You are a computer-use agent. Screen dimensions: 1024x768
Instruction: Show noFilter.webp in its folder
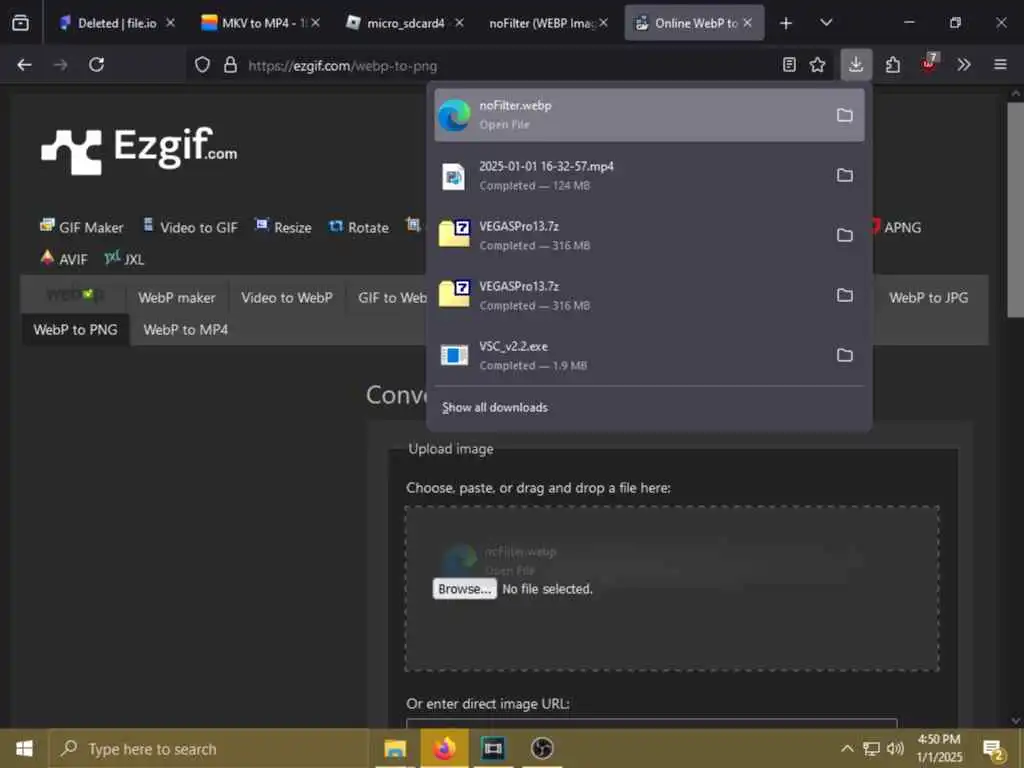point(844,115)
